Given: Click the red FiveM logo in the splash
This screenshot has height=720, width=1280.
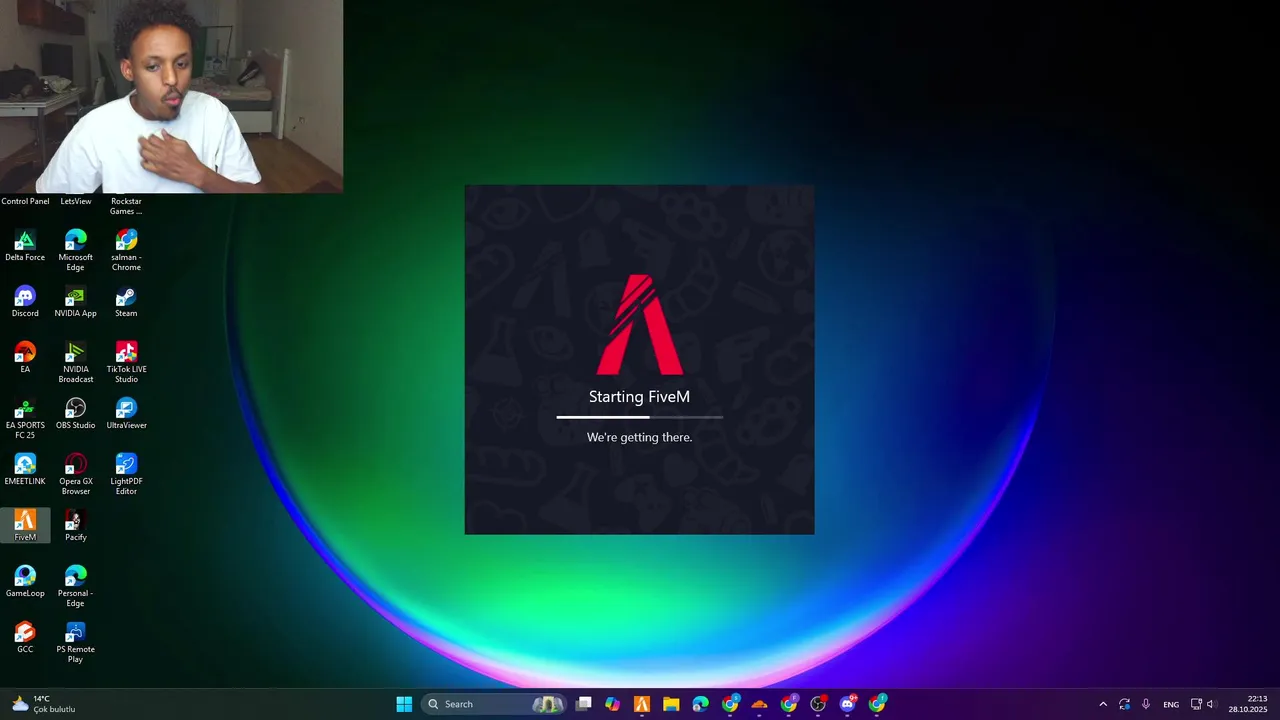Looking at the screenshot, I should point(640,325).
